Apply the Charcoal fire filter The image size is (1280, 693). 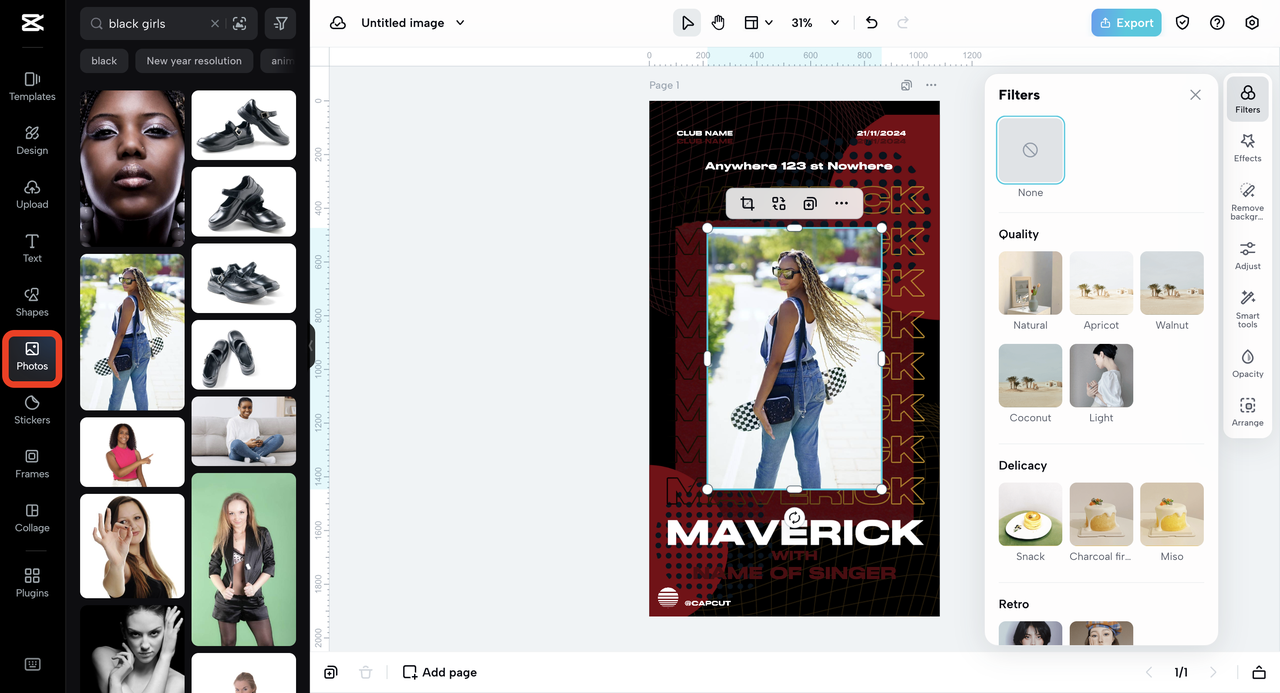tap(1101, 514)
